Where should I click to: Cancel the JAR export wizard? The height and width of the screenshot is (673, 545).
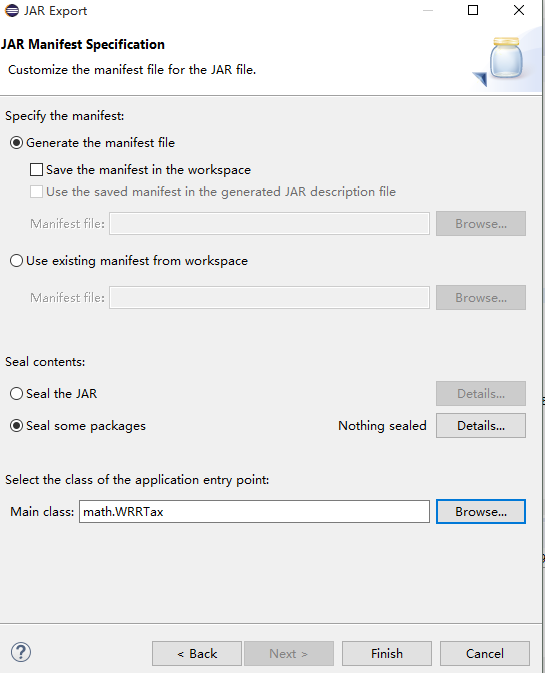click(484, 653)
